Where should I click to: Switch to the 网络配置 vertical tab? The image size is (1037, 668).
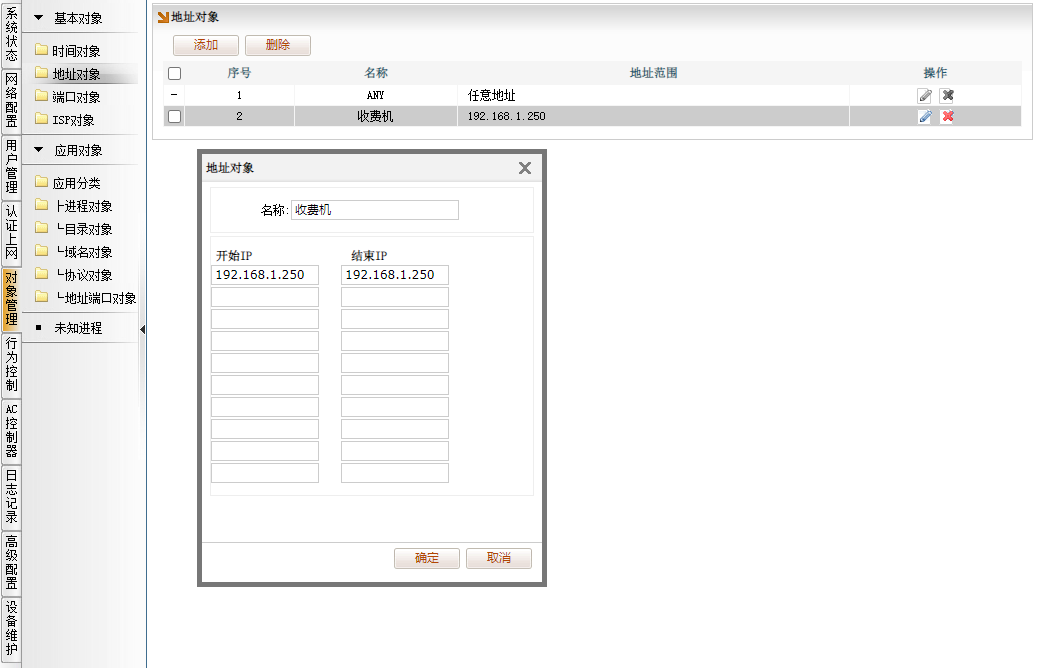pyautogui.click(x=11, y=100)
